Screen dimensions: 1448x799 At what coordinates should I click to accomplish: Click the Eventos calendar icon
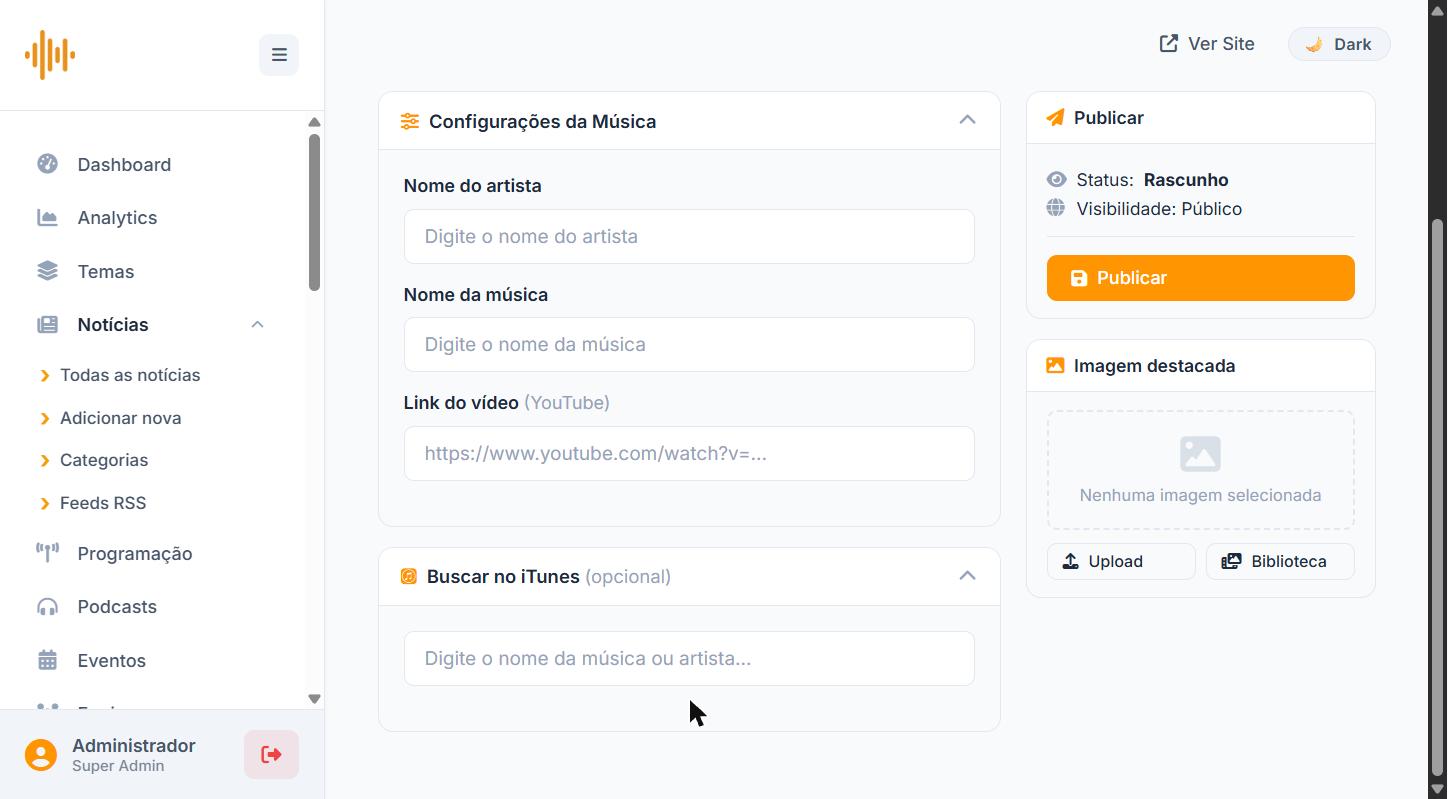(x=47, y=660)
